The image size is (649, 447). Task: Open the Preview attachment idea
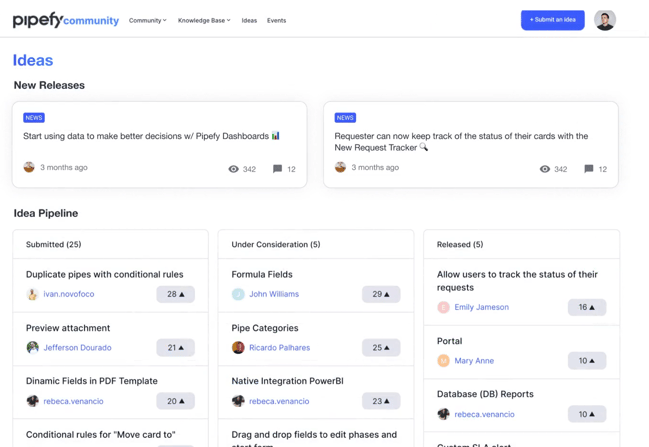pos(68,328)
